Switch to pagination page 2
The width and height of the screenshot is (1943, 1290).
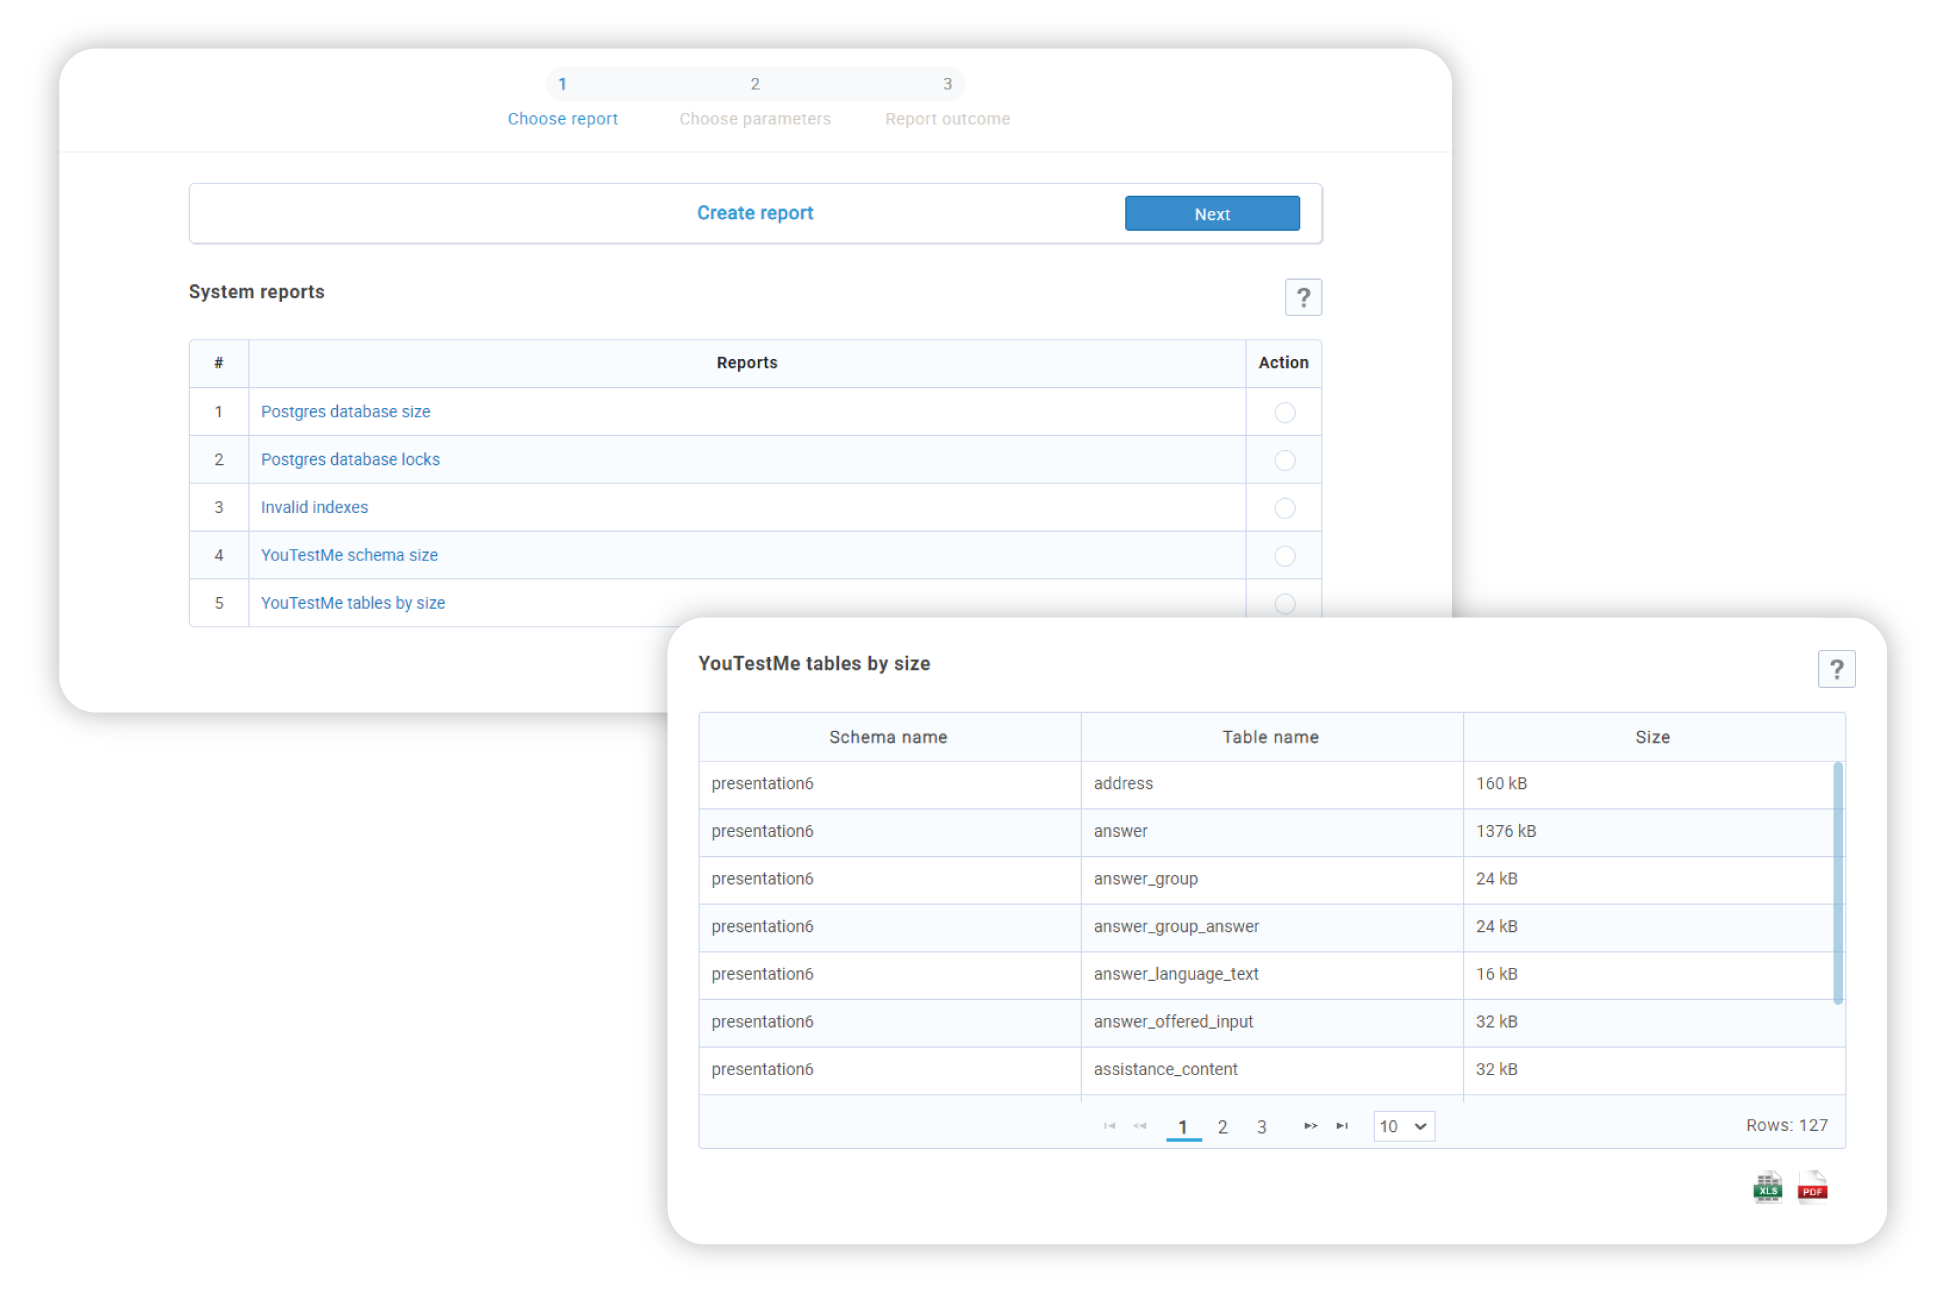coord(1222,1126)
